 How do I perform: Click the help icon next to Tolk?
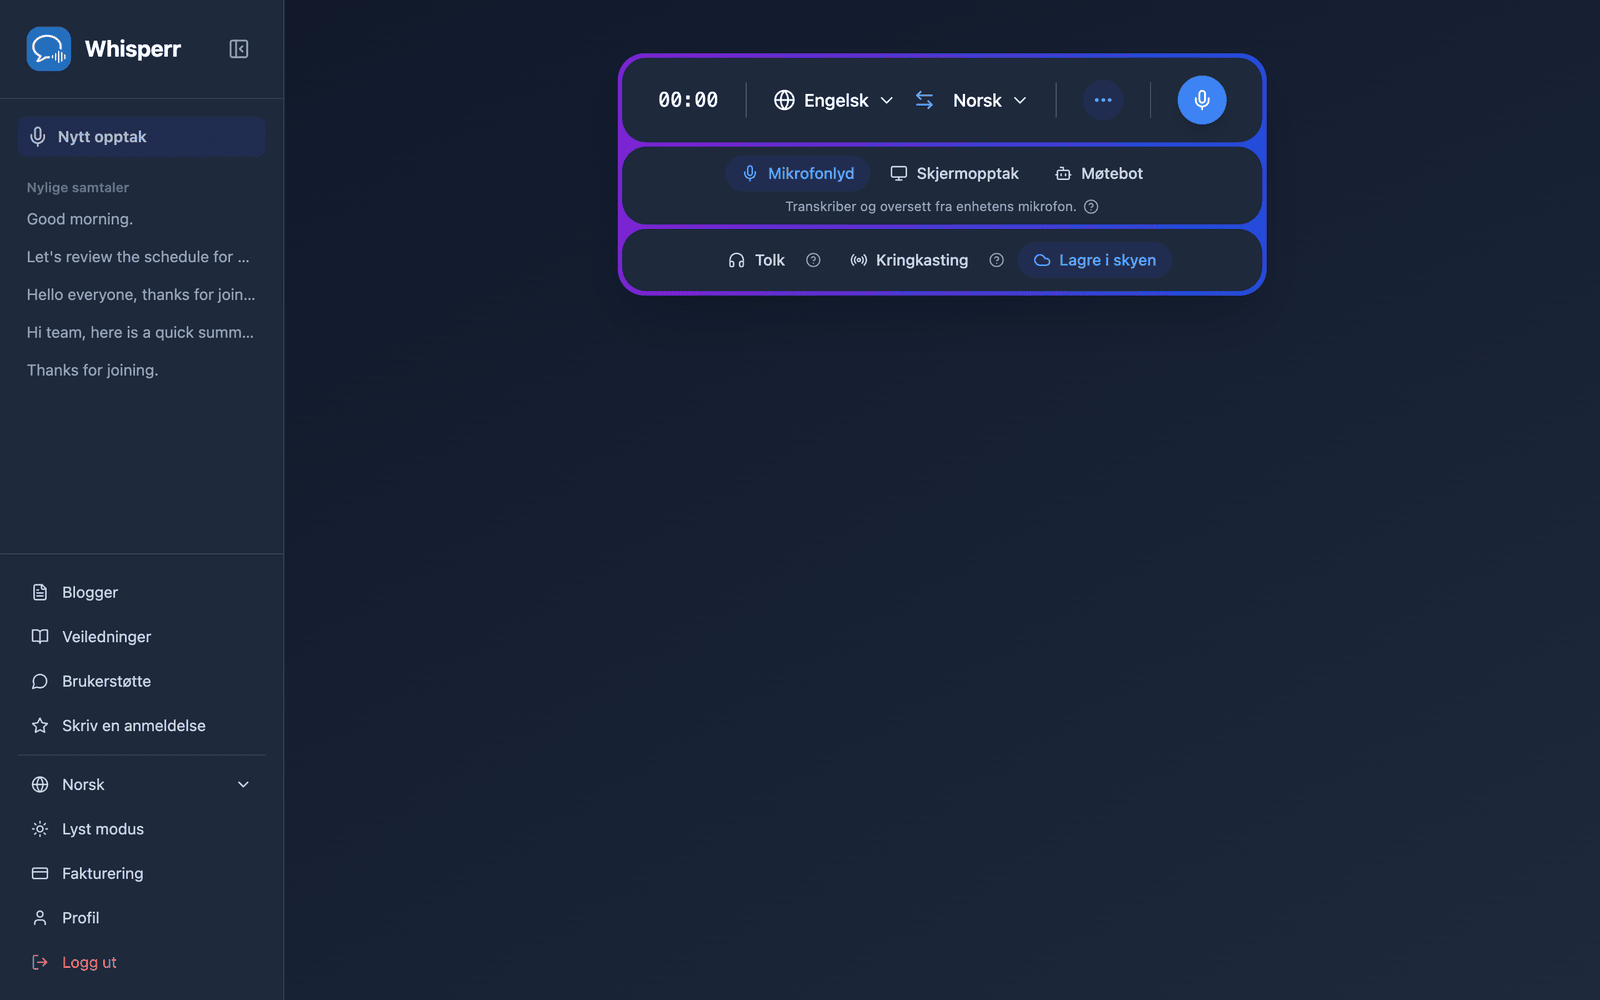coord(813,260)
